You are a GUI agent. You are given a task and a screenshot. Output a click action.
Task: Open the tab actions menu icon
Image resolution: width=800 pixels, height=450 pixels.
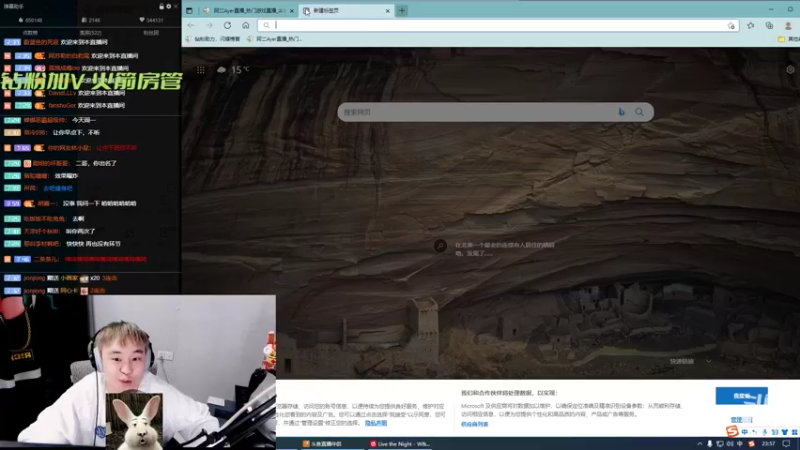tap(189, 10)
